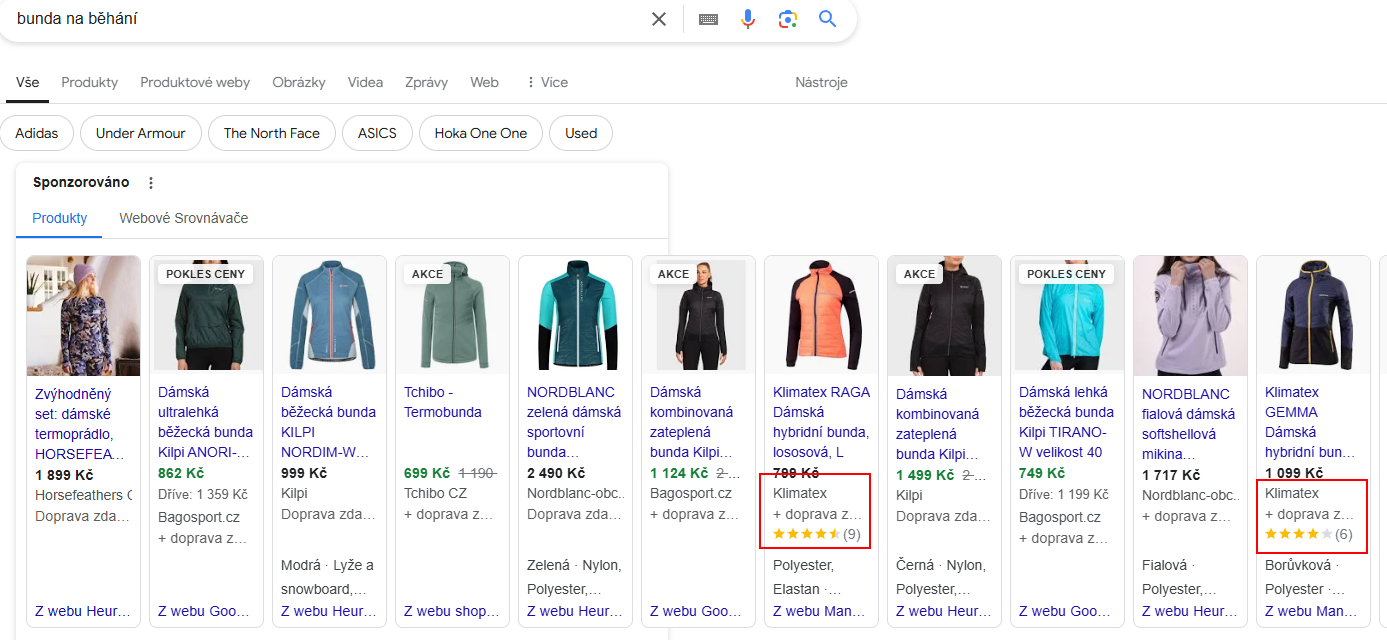1387x640 pixels.
Task: Open the 'Tchibo - Termobunda' product link
Action: click(x=443, y=402)
